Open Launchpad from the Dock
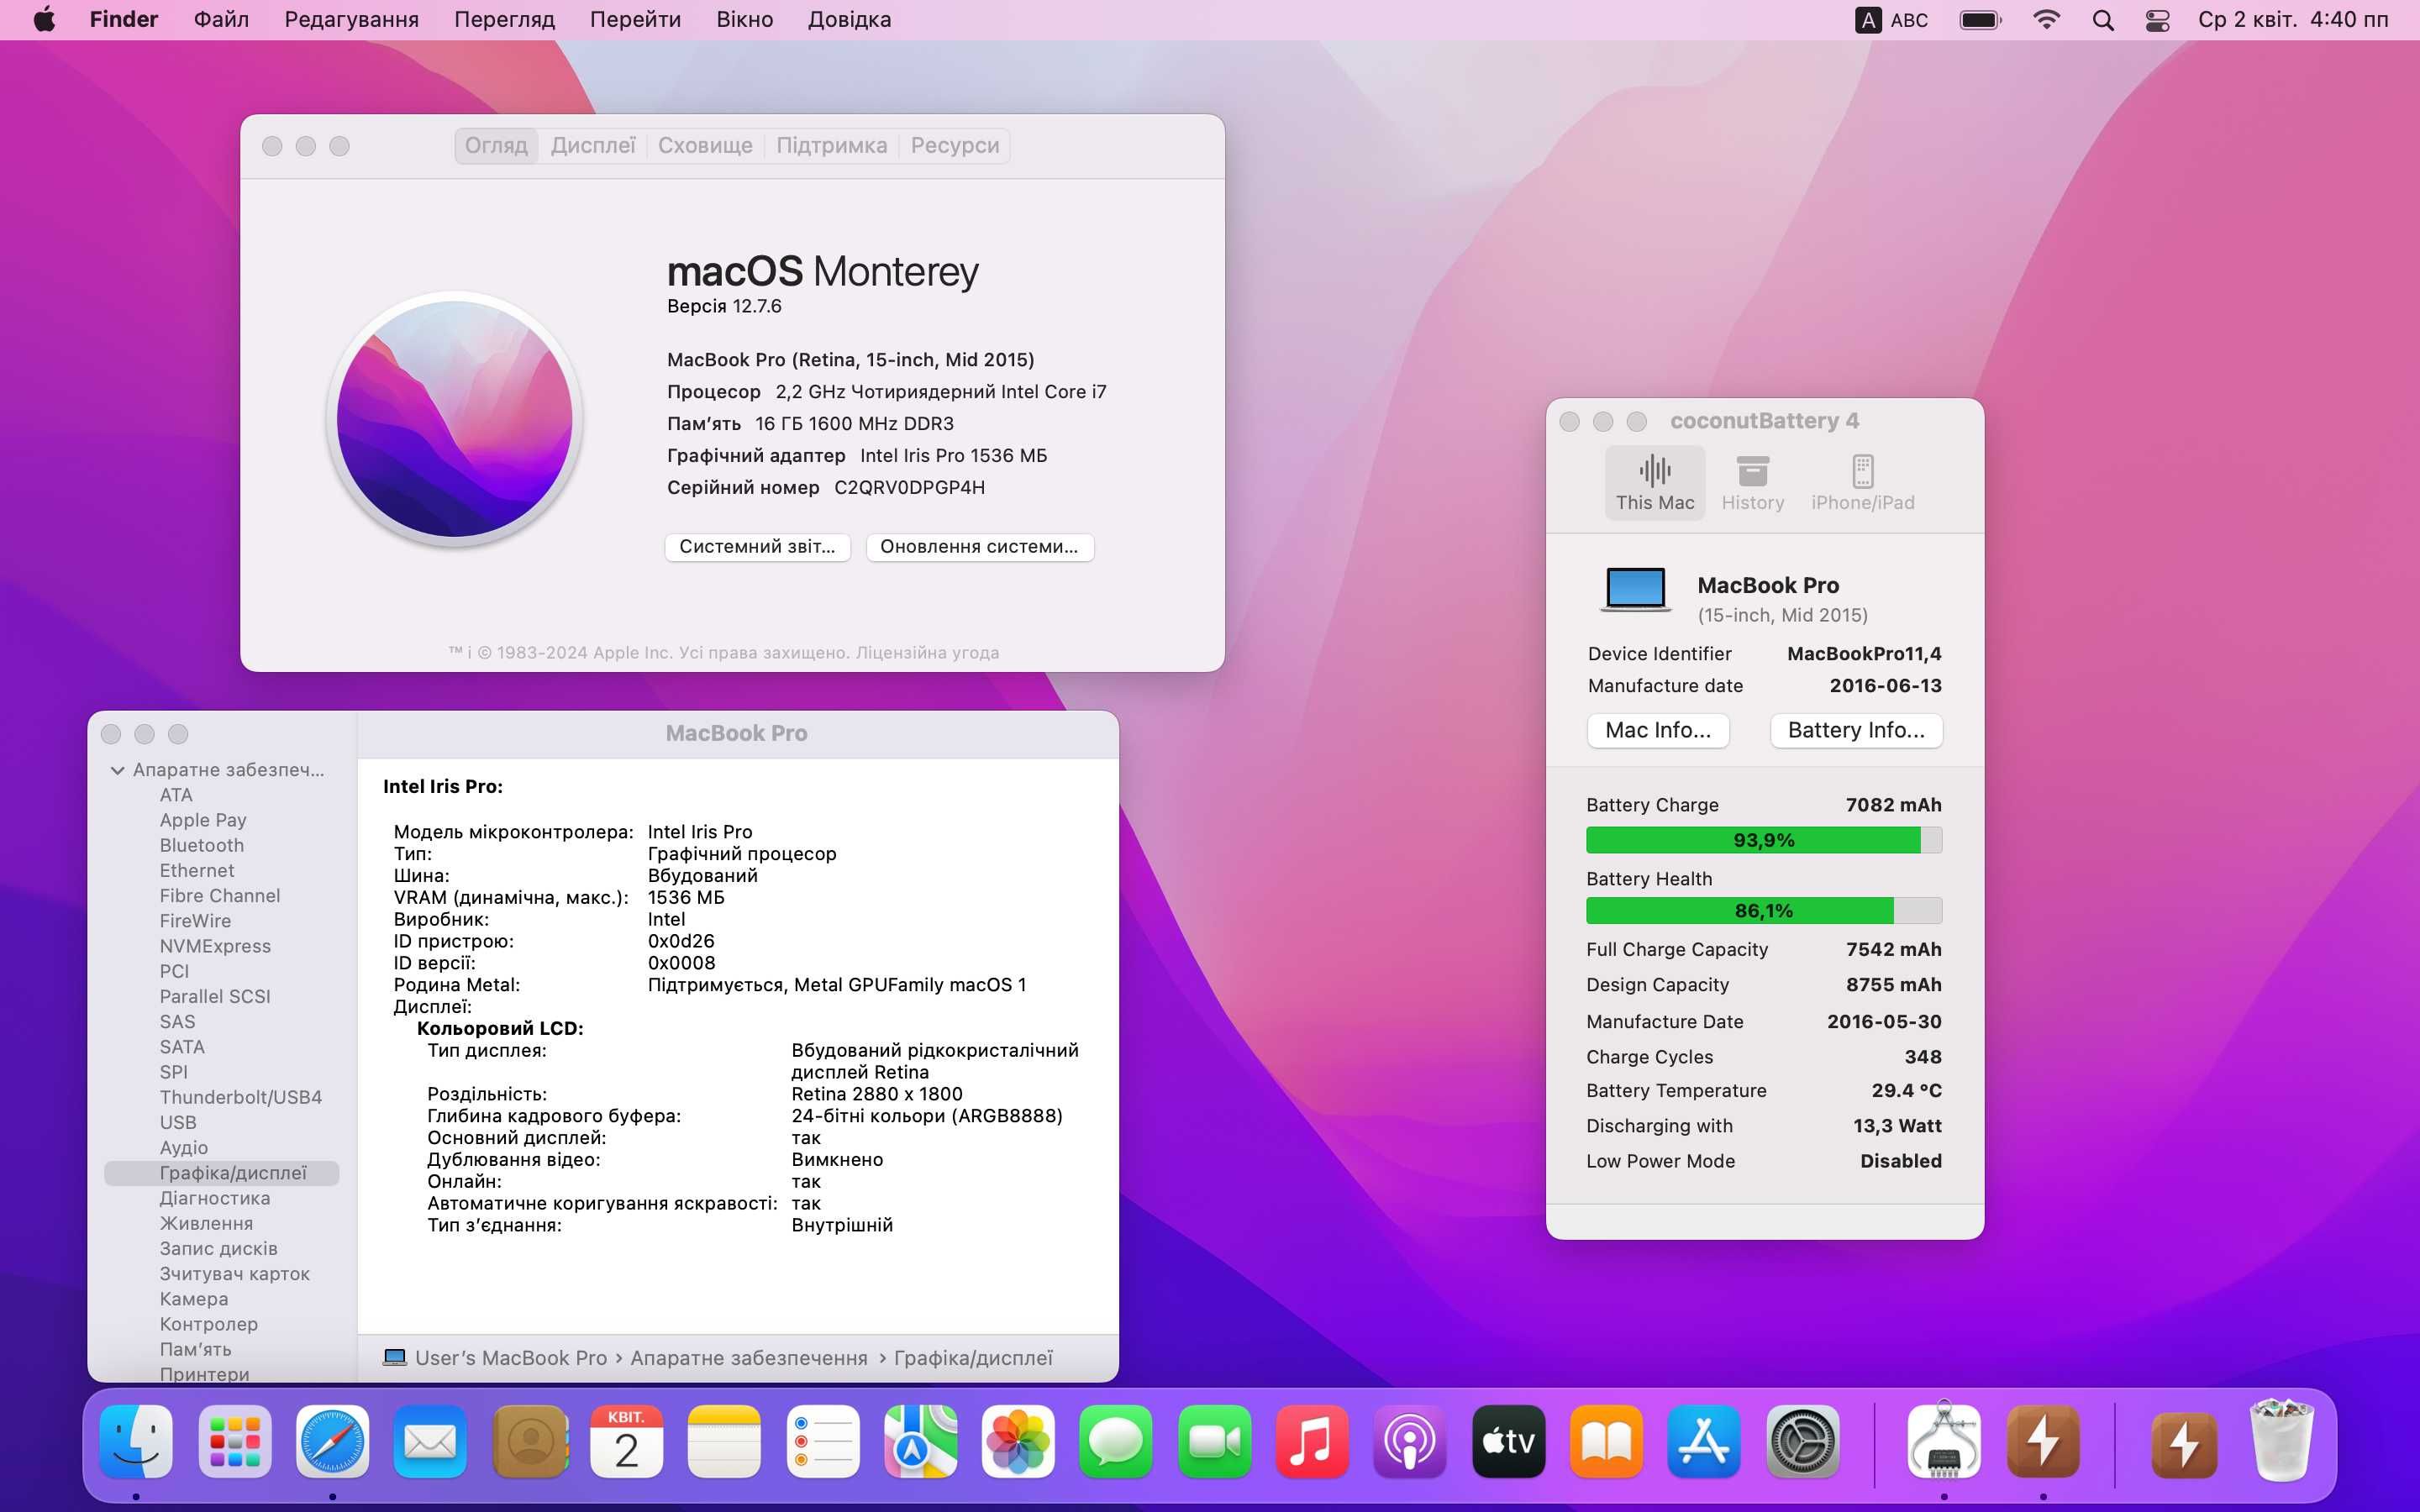Screen dimensions: 2420x1512 point(235,1441)
